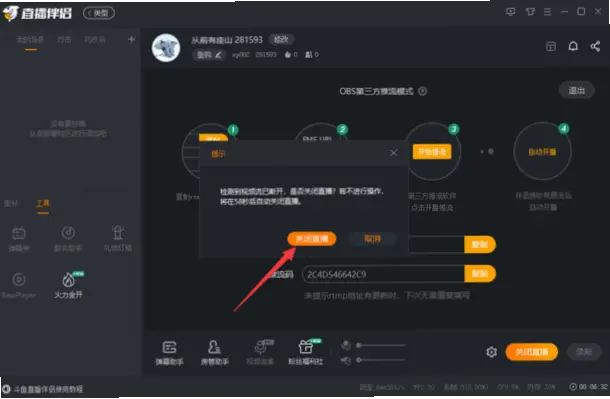Click the back button beside 直播伴侣 logo
Image resolution: width=610 pixels, height=399 pixels.
click(99, 13)
